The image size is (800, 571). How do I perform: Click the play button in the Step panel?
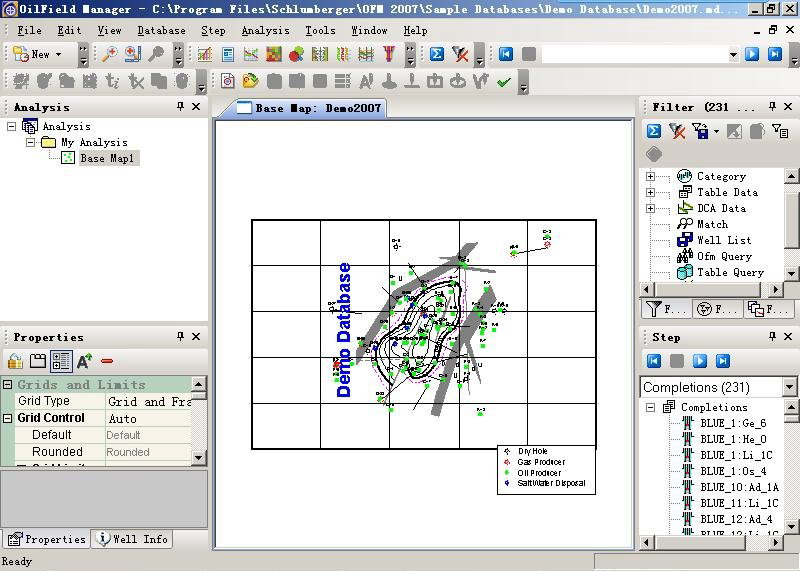(x=700, y=361)
